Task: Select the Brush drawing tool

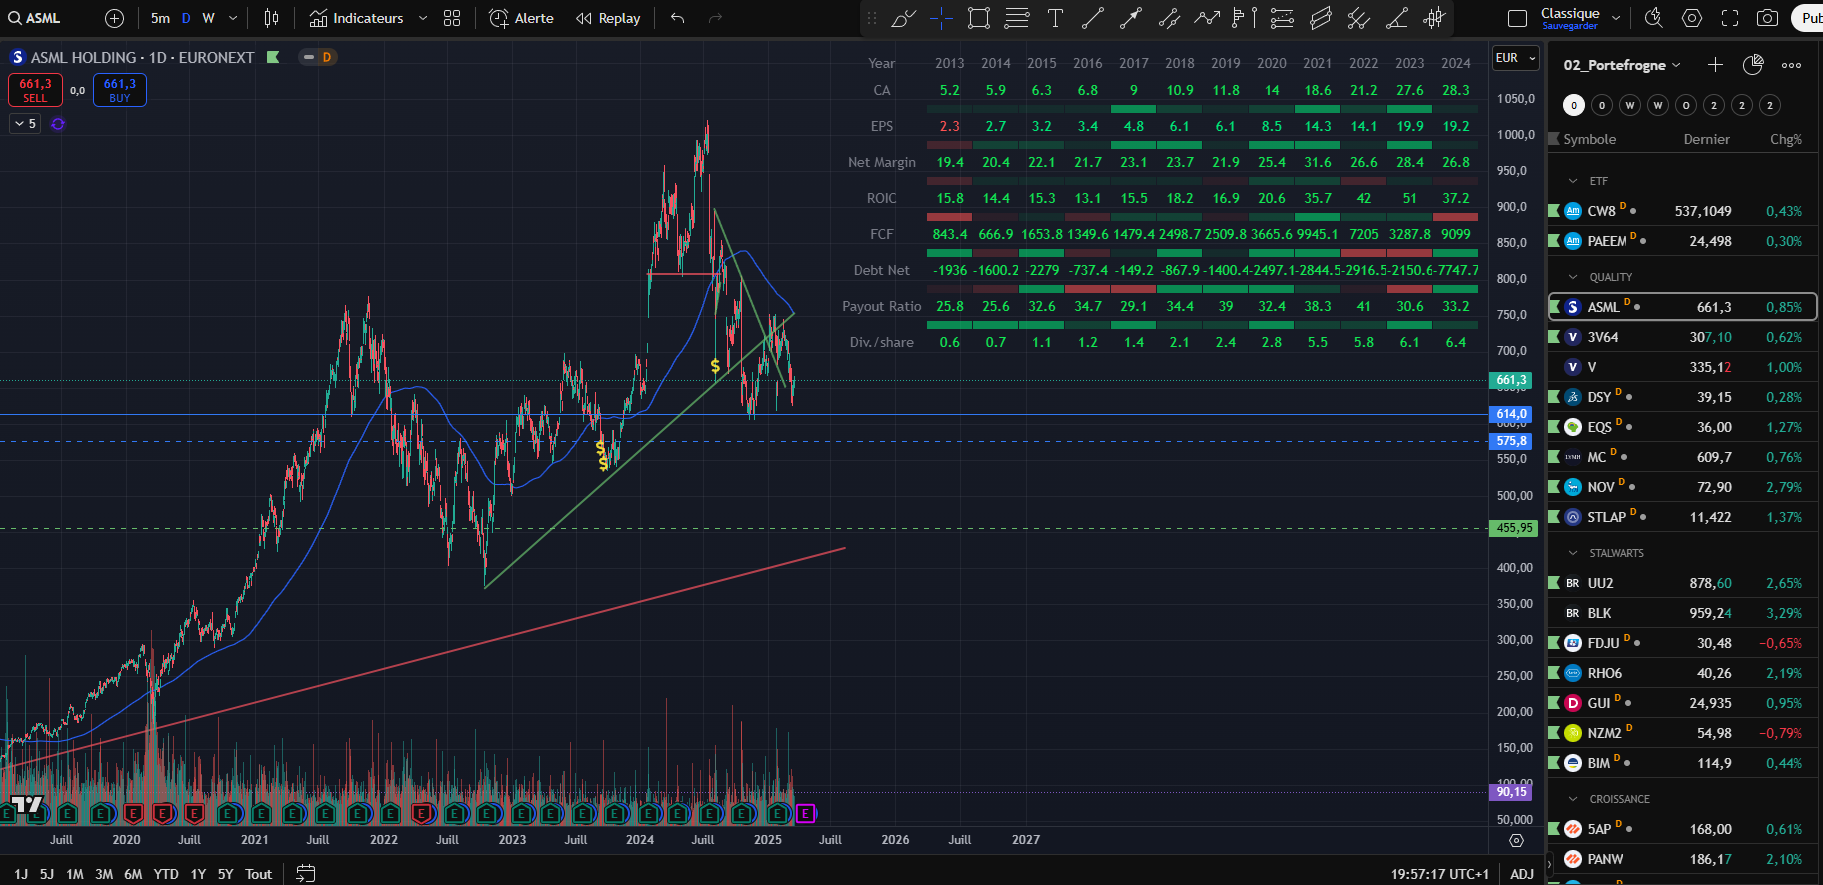Action: click(x=902, y=18)
